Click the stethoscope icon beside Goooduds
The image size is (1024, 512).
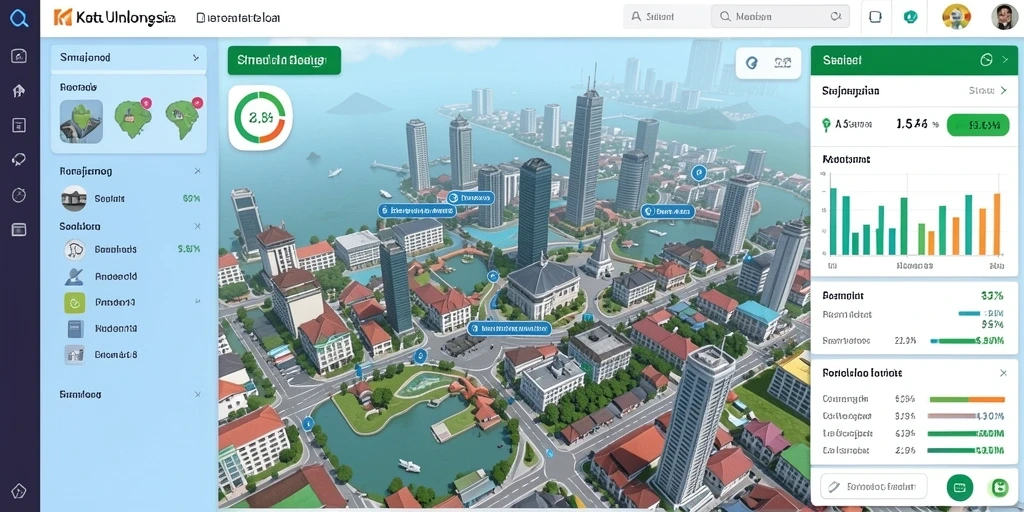74,249
